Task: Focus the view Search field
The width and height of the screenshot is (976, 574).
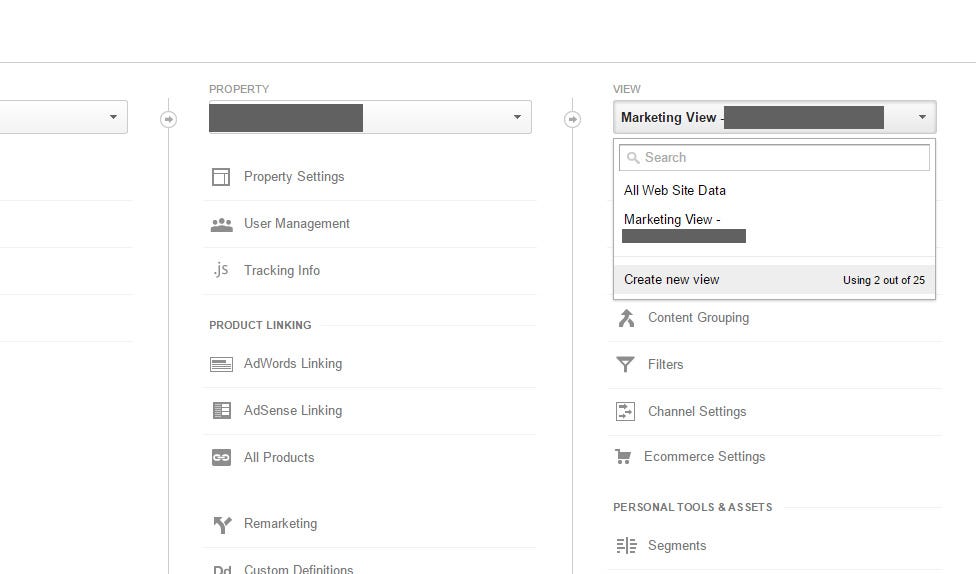Action: click(x=774, y=158)
